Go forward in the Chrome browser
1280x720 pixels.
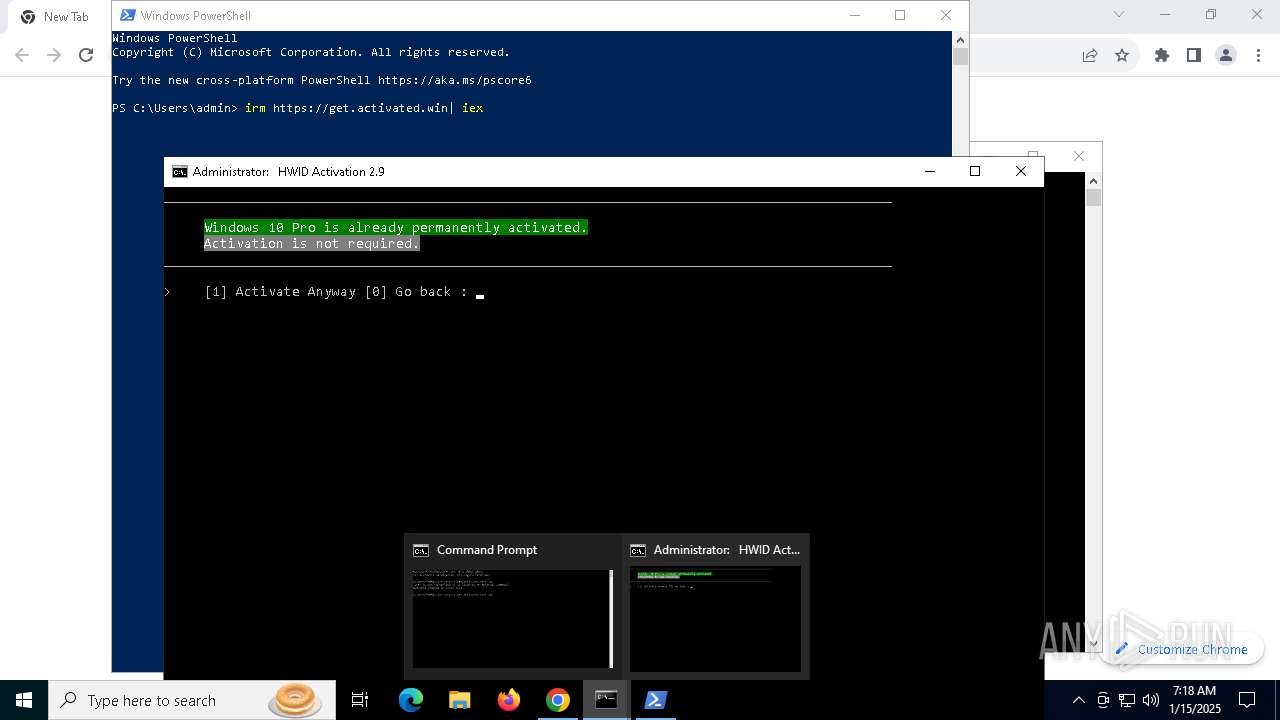(x=54, y=55)
